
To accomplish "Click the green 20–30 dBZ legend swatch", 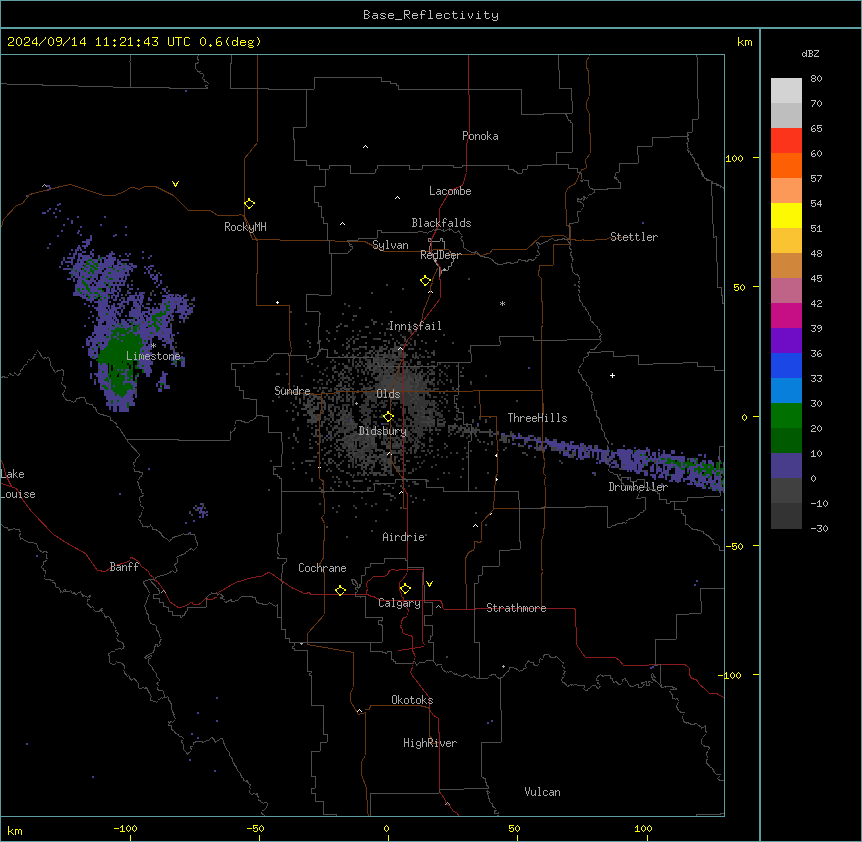I will click(x=786, y=416).
